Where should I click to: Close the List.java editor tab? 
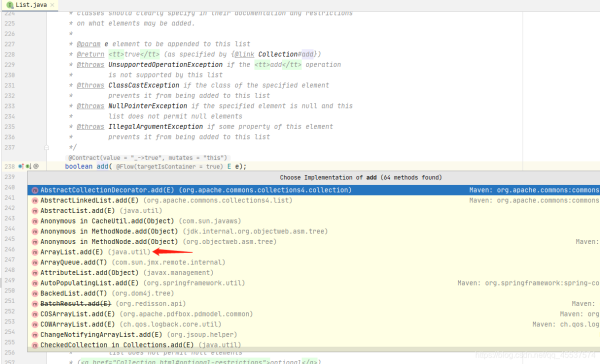tap(52, 5)
